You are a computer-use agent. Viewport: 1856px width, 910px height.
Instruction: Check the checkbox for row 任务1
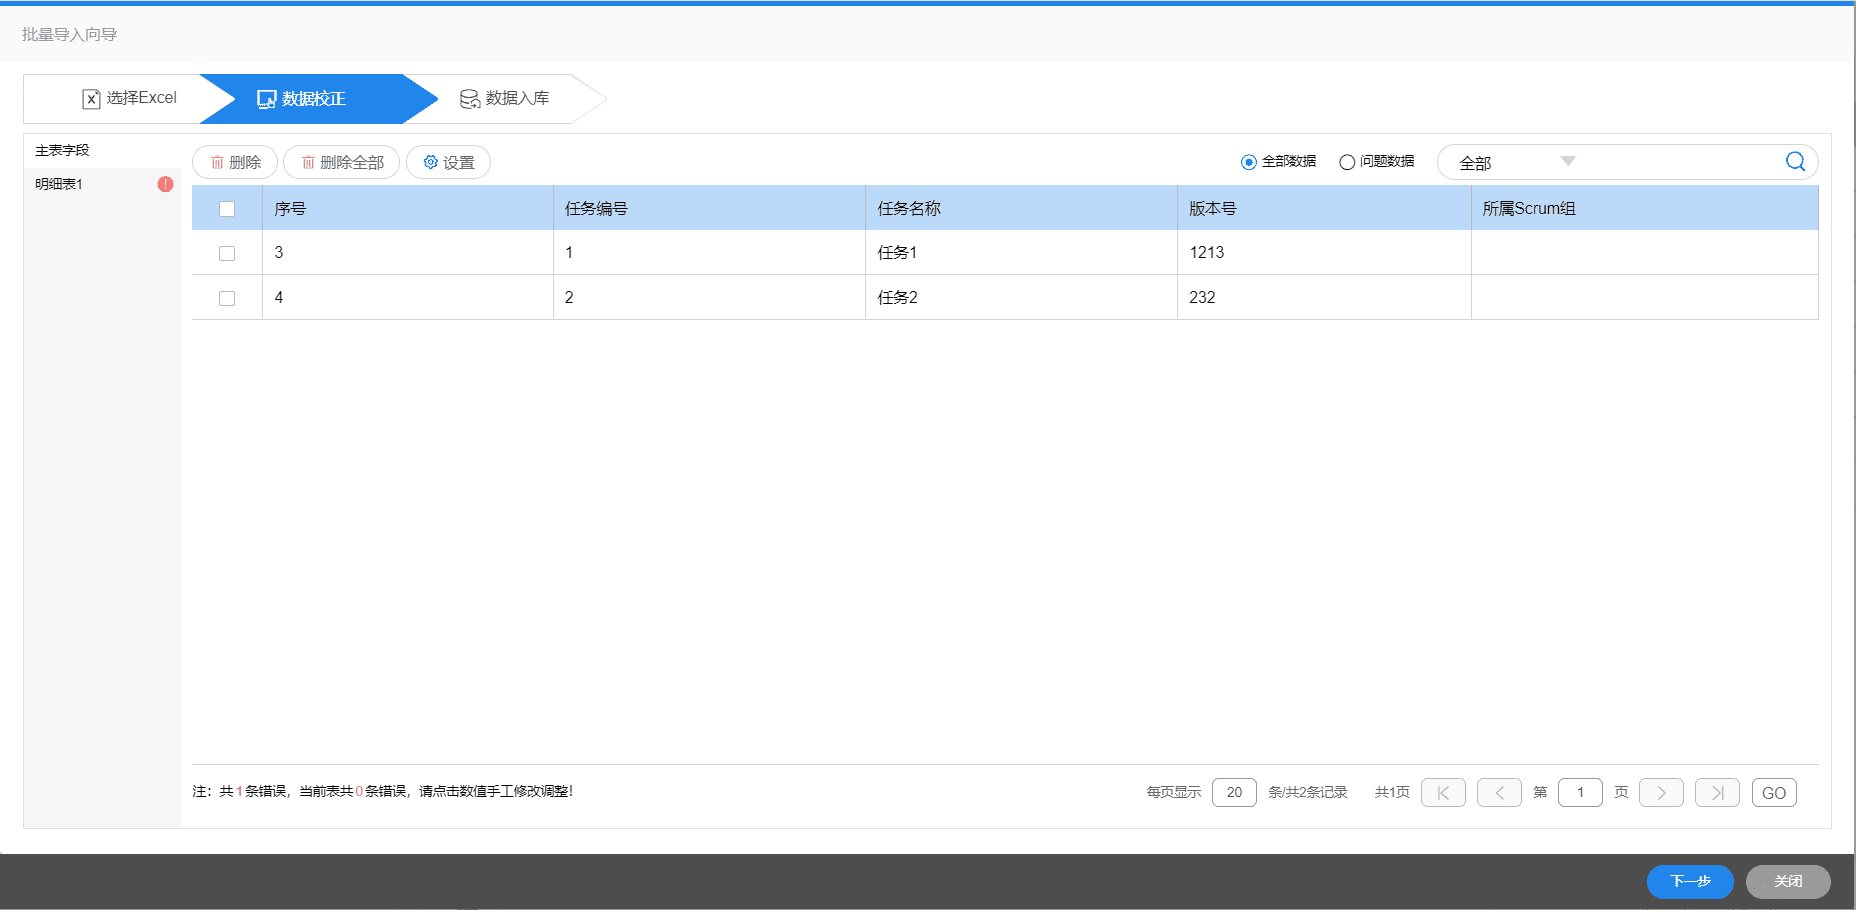click(227, 253)
